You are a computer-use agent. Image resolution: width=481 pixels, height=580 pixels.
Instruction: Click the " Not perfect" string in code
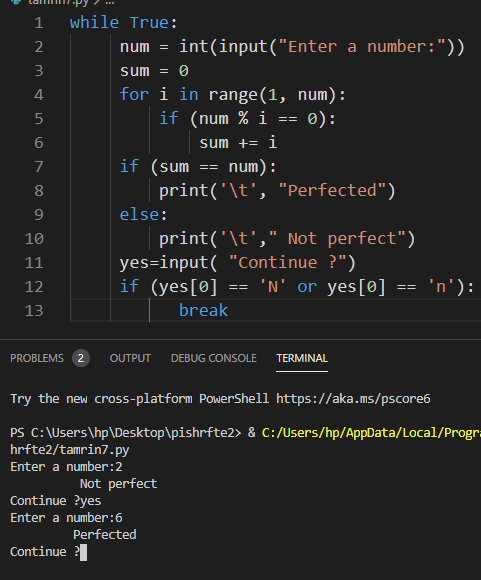pos(337,239)
